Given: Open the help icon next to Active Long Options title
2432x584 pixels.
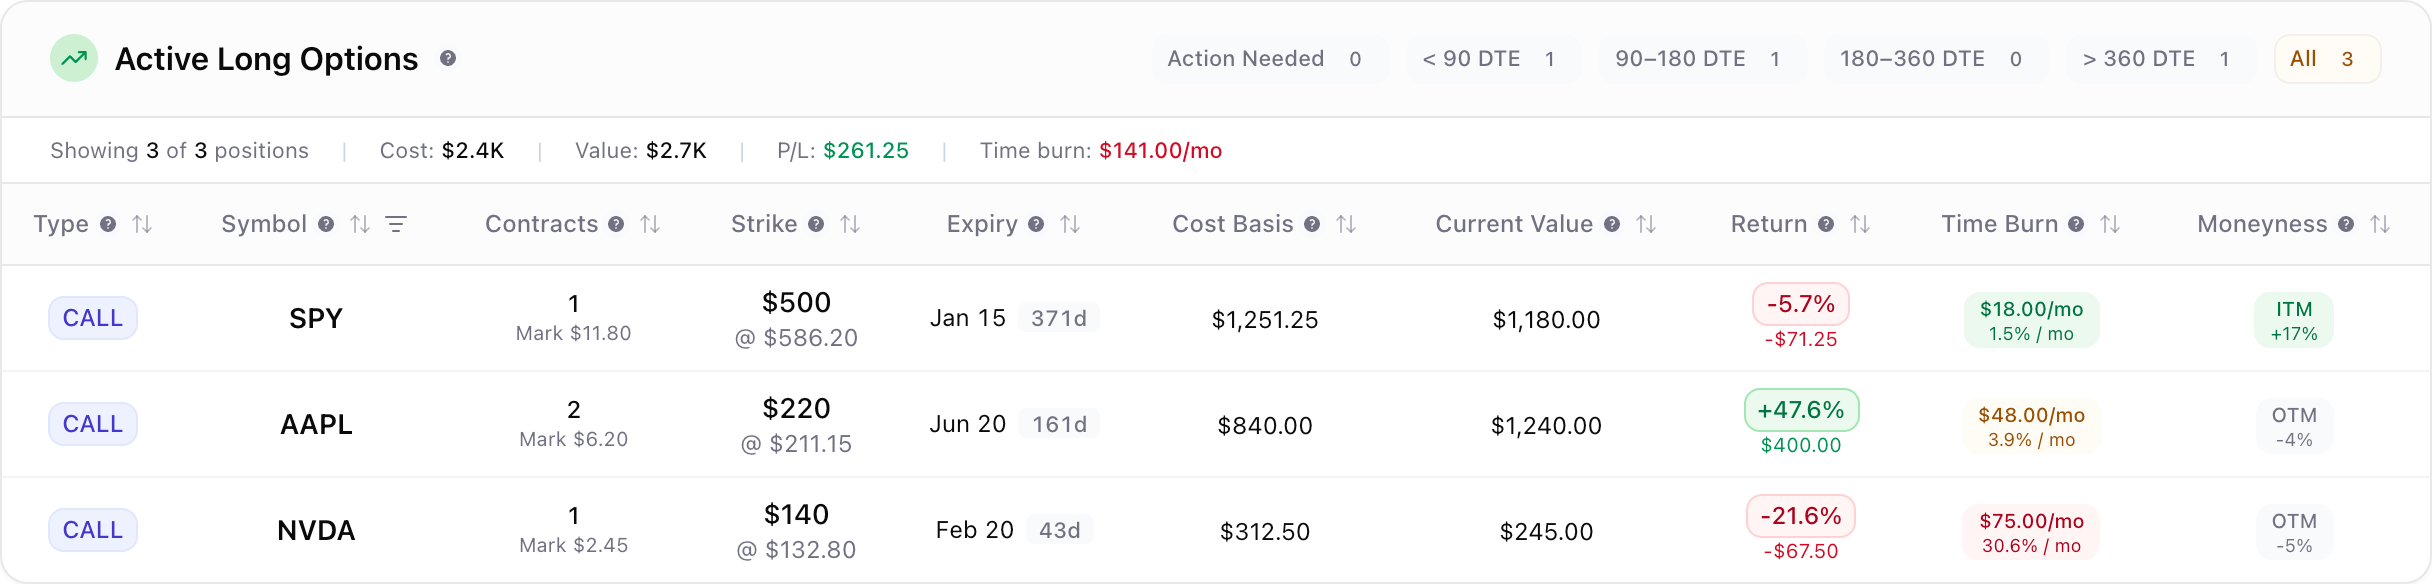Looking at the screenshot, I should pyautogui.click(x=448, y=59).
